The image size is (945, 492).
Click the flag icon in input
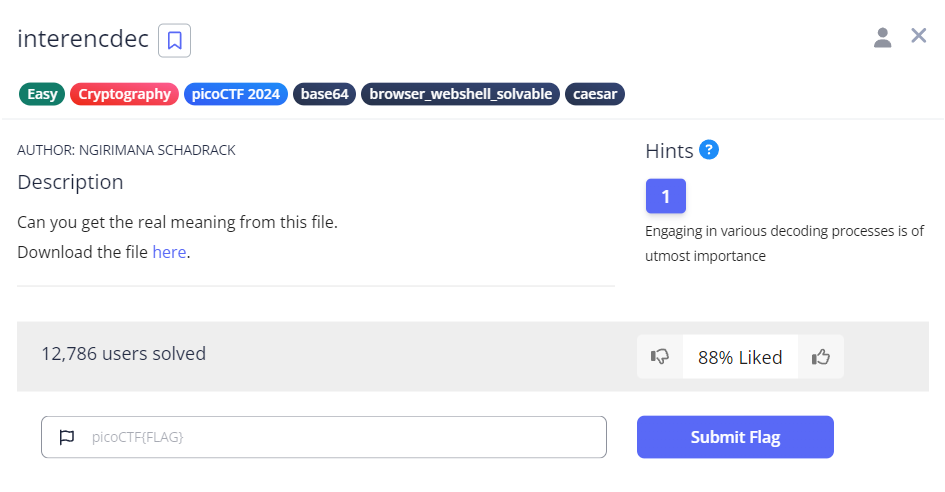(x=67, y=437)
